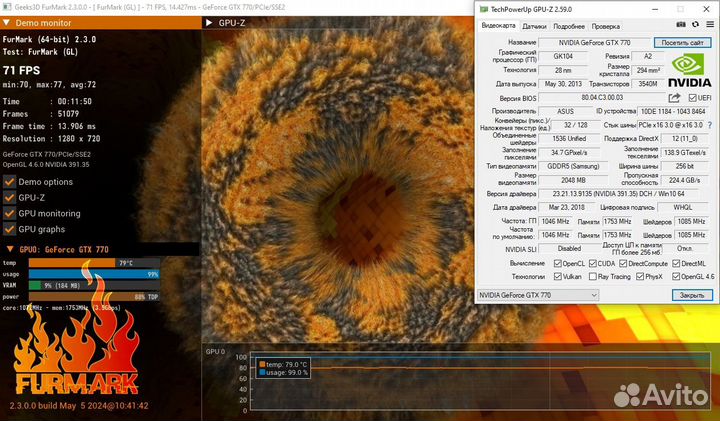Click the 2048 MB memory size field
Viewport: 720px width, 421px height.
click(573, 180)
